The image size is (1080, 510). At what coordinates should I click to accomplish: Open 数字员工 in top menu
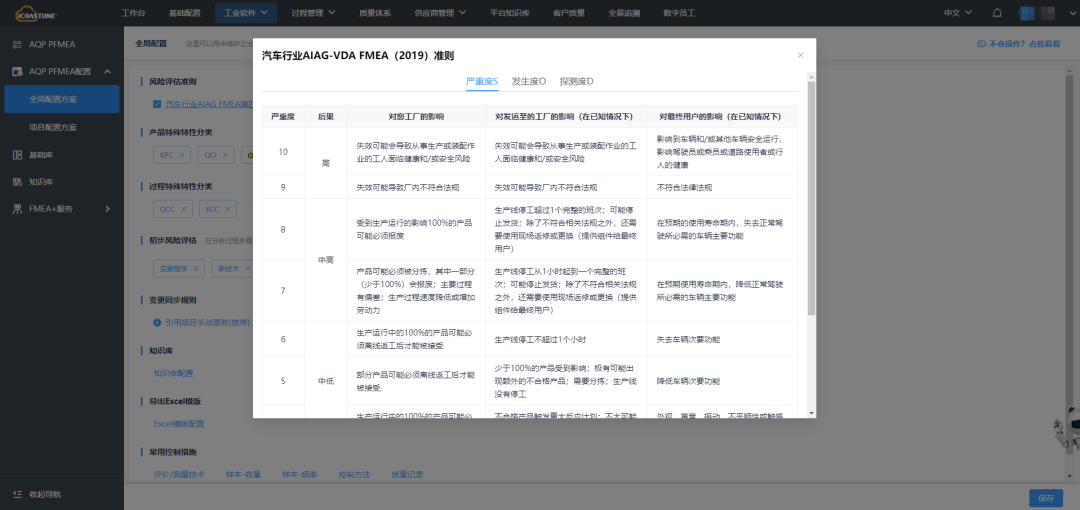pyautogui.click(x=679, y=13)
